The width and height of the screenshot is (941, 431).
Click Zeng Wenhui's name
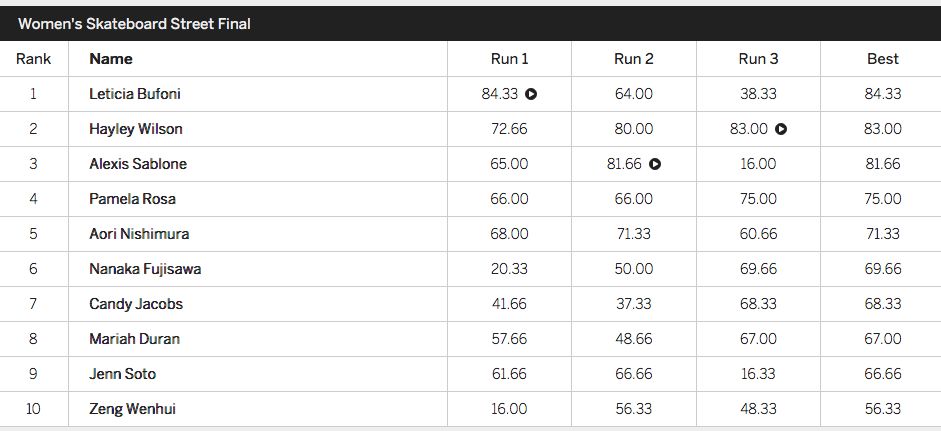tap(133, 409)
